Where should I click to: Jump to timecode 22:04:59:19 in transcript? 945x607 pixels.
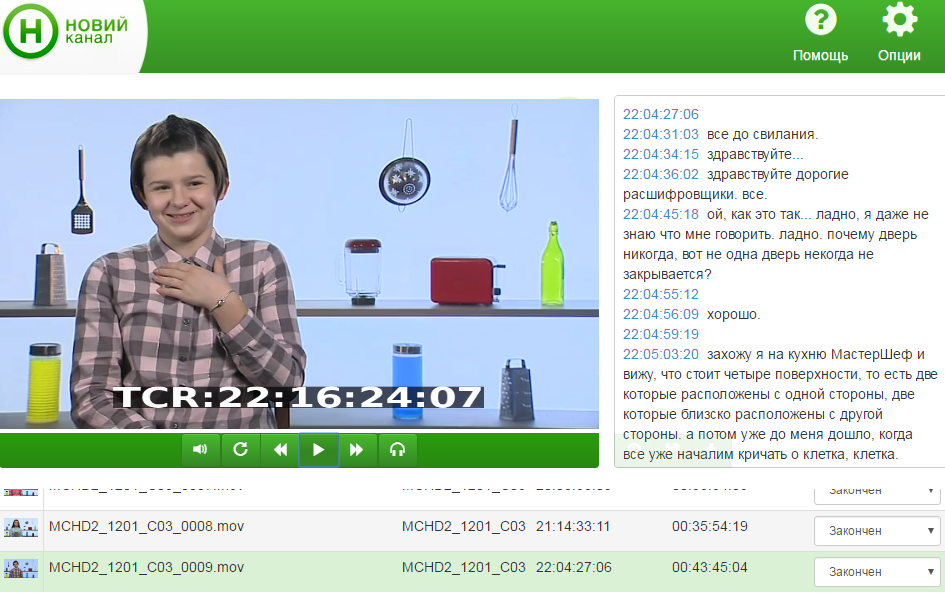pyautogui.click(x=661, y=335)
